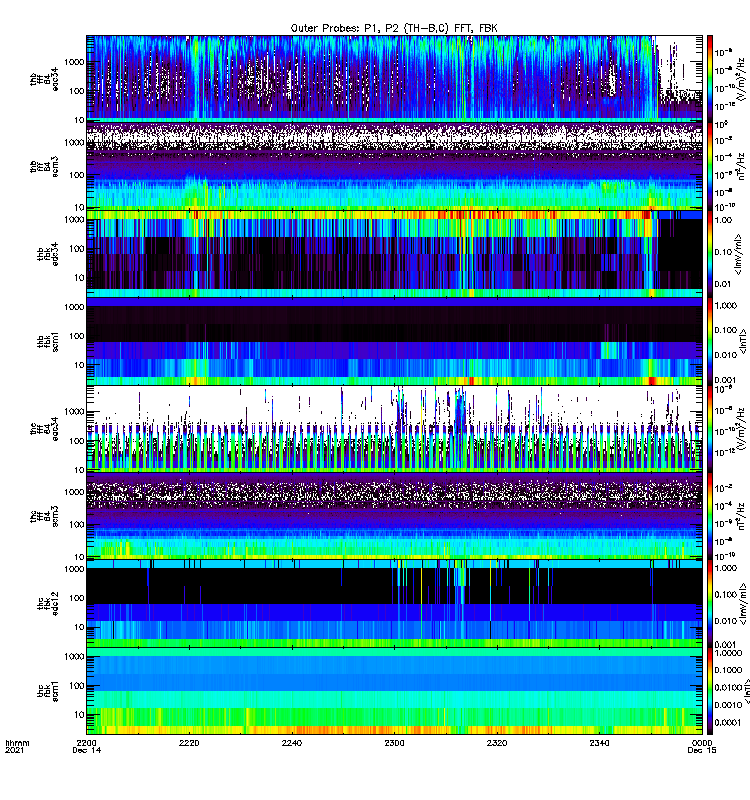Click the 'thc fbk scm1' y-axis label
The height and width of the screenshot is (800, 750).
(47, 691)
